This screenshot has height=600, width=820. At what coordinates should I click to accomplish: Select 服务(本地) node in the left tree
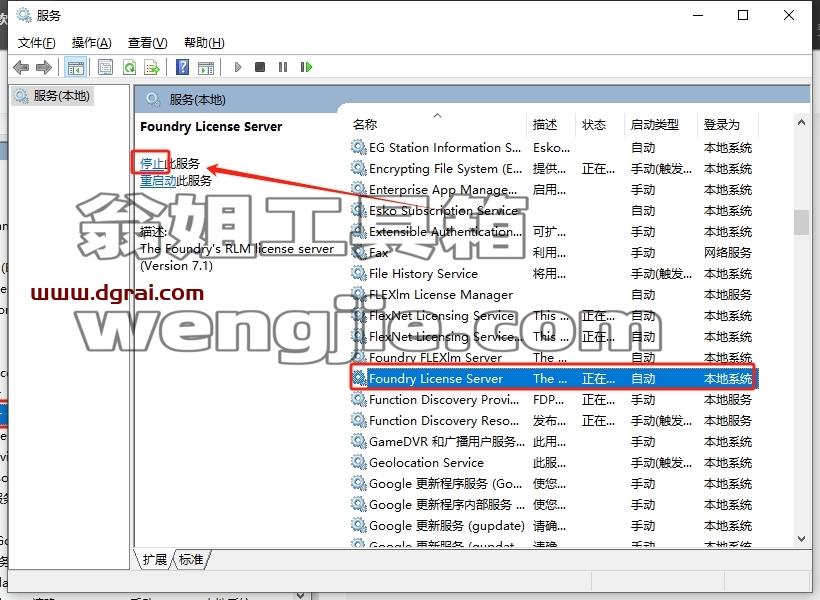coord(53,96)
